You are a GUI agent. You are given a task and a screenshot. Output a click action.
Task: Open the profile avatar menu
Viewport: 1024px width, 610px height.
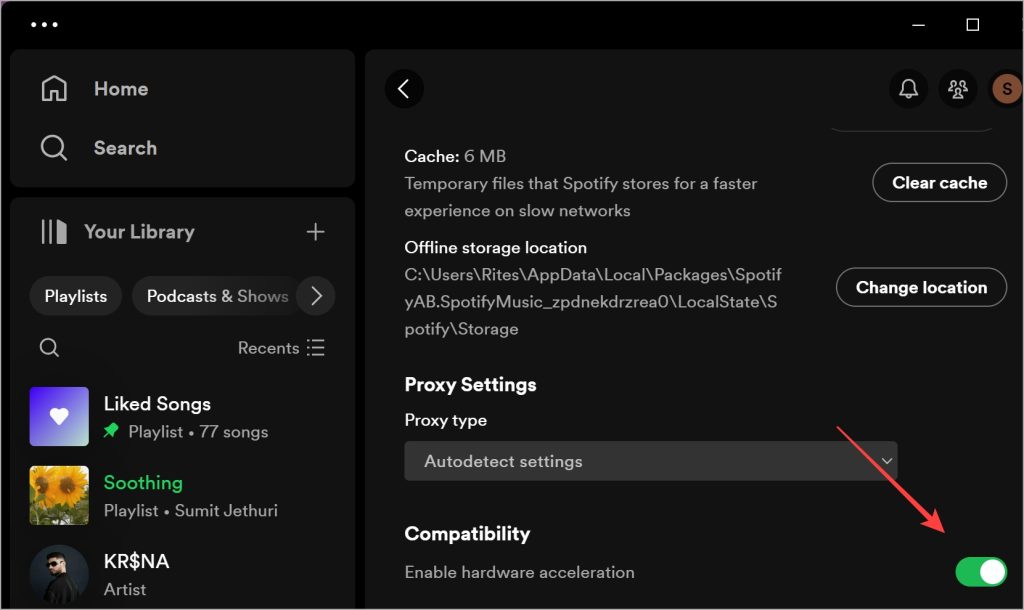(x=1007, y=89)
